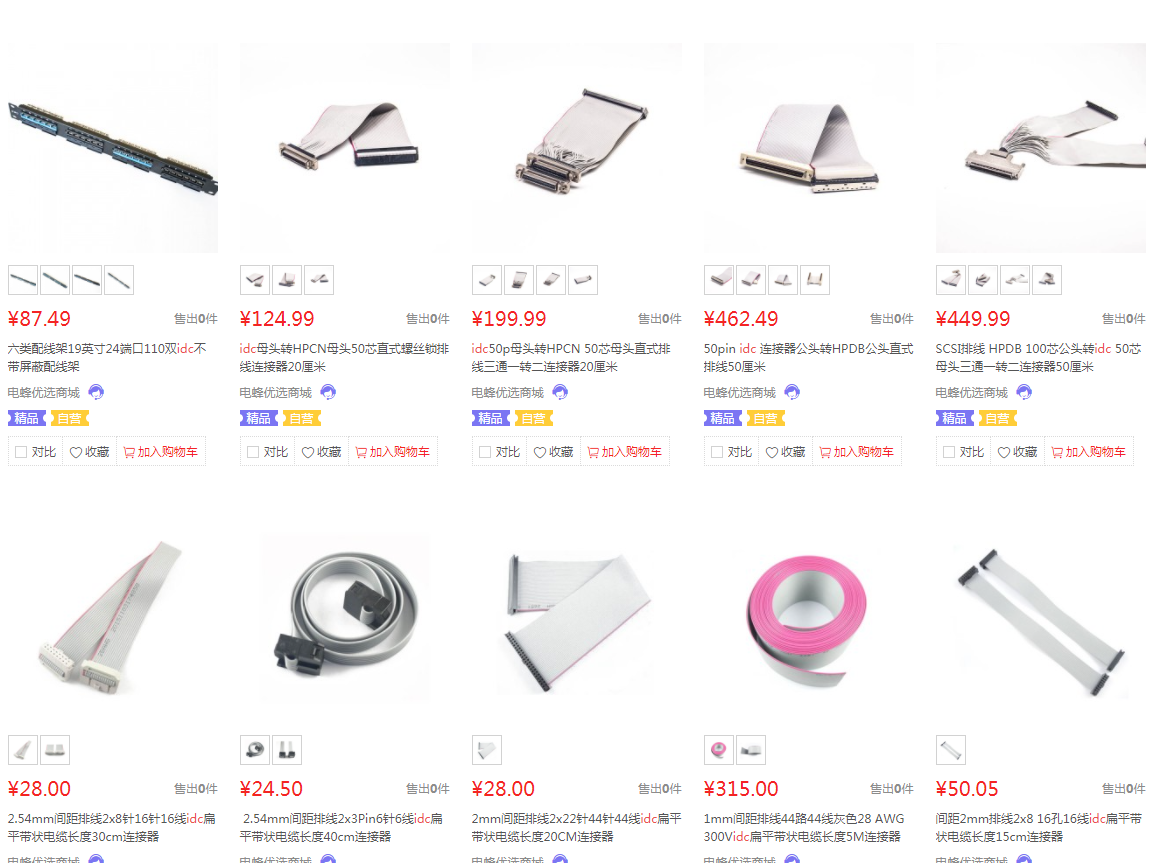Add ¥462.49 HPDB connector cable to cart
This screenshot has width=1160, height=863.
[857, 452]
